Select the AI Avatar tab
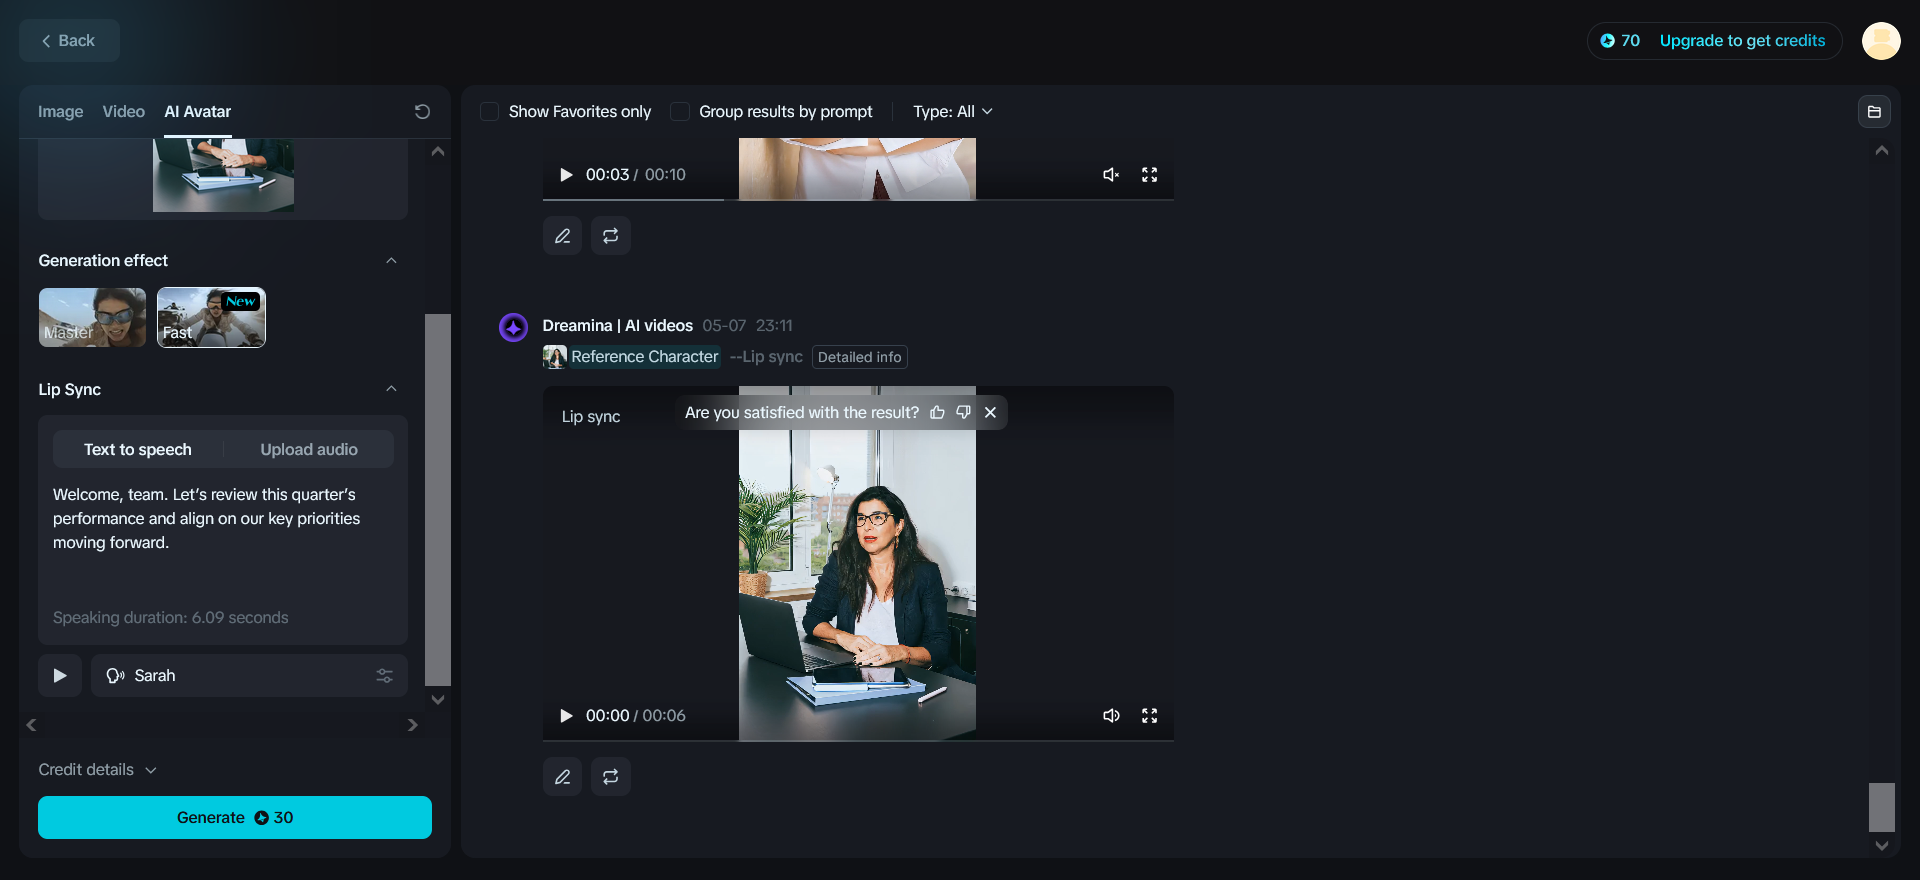This screenshot has width=1920, height=880. [198, 112]
